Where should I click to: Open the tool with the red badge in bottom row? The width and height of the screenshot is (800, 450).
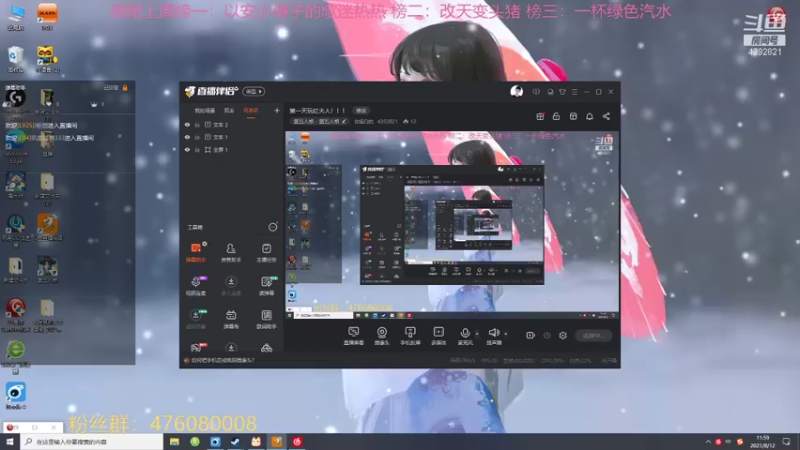[x=196, y=348]
